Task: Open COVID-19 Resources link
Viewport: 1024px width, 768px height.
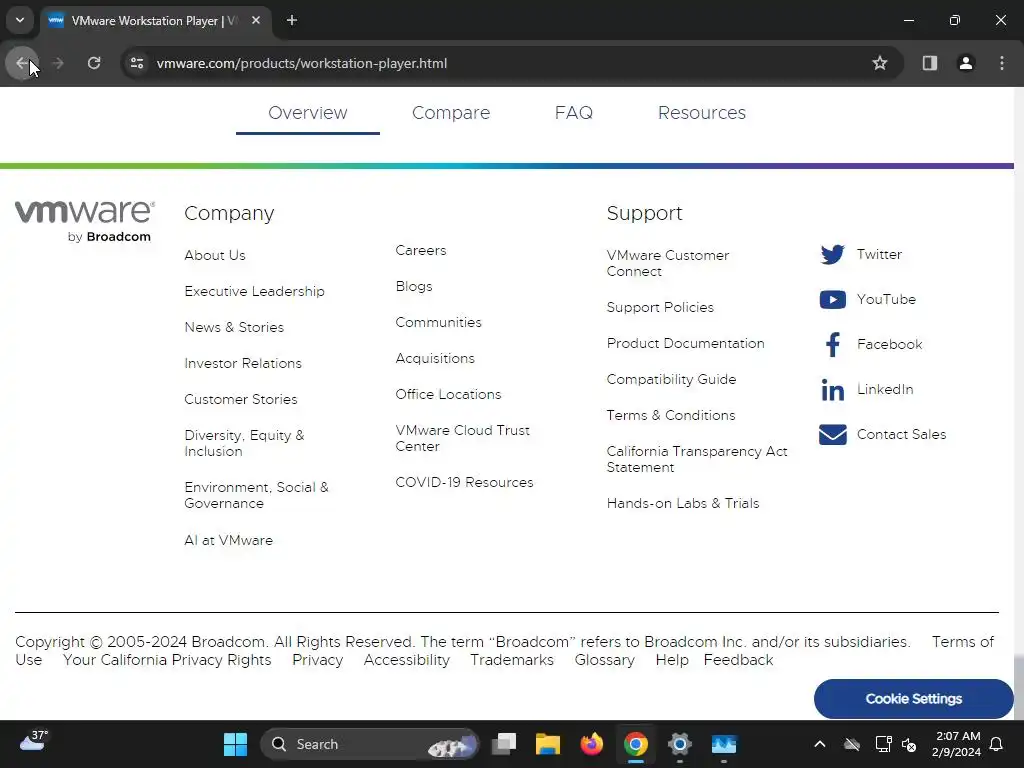Action: coord(464,482)
